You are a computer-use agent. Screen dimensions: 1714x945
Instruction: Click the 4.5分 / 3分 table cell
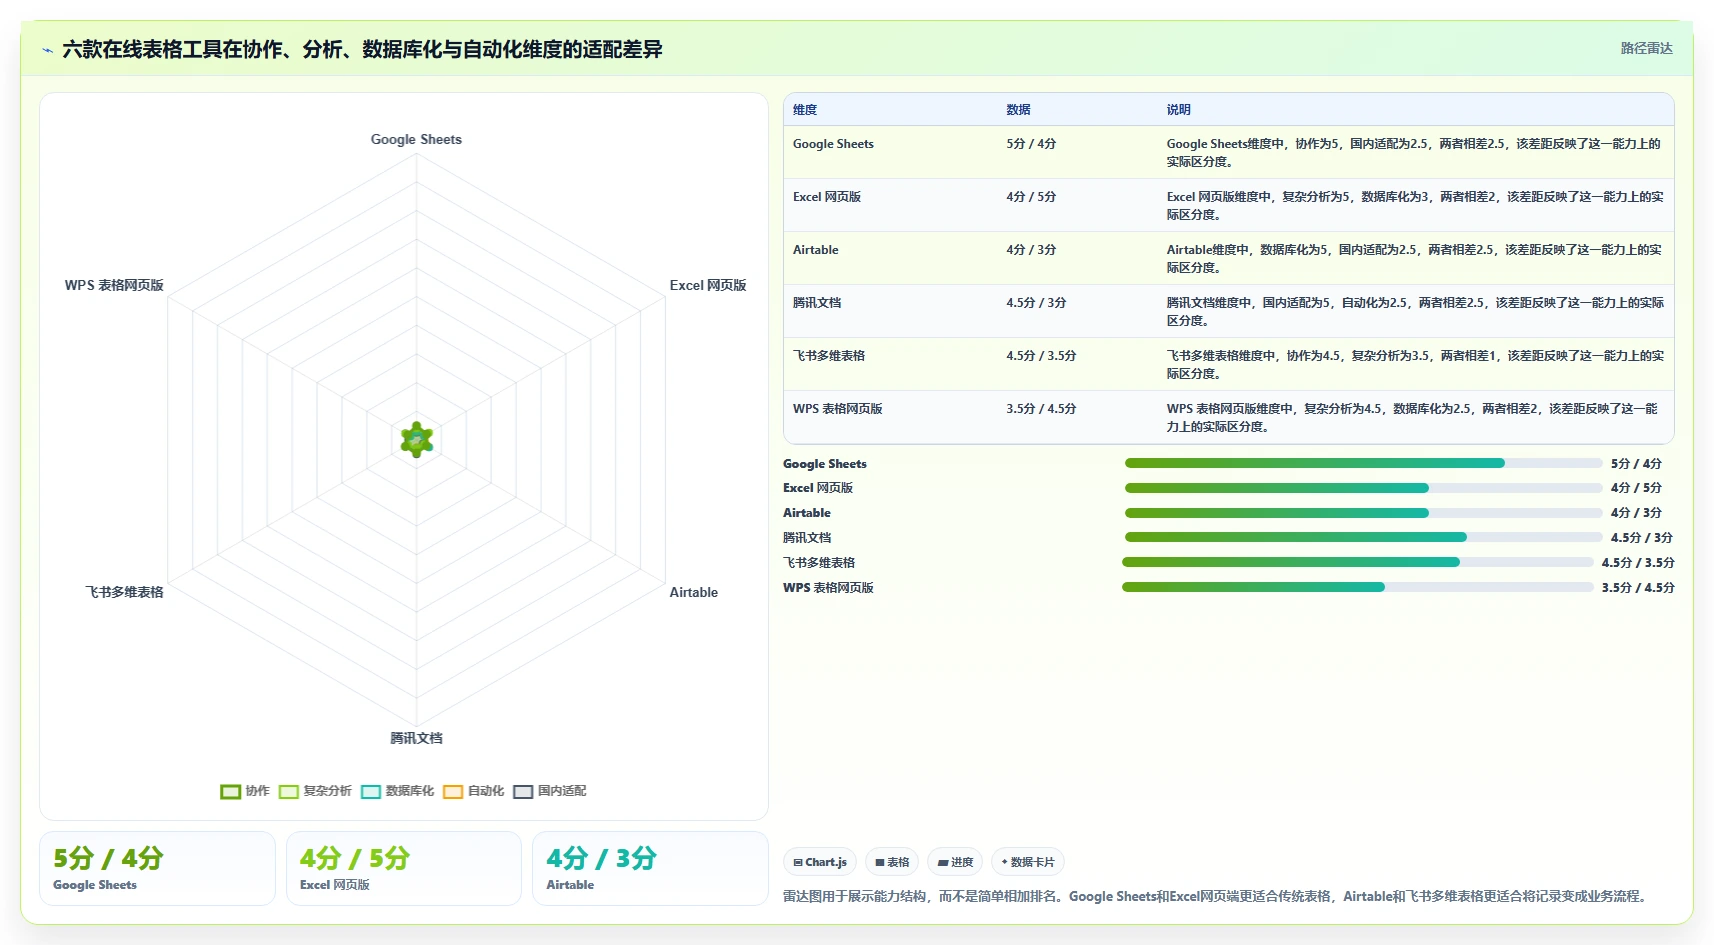(1036, 303)
